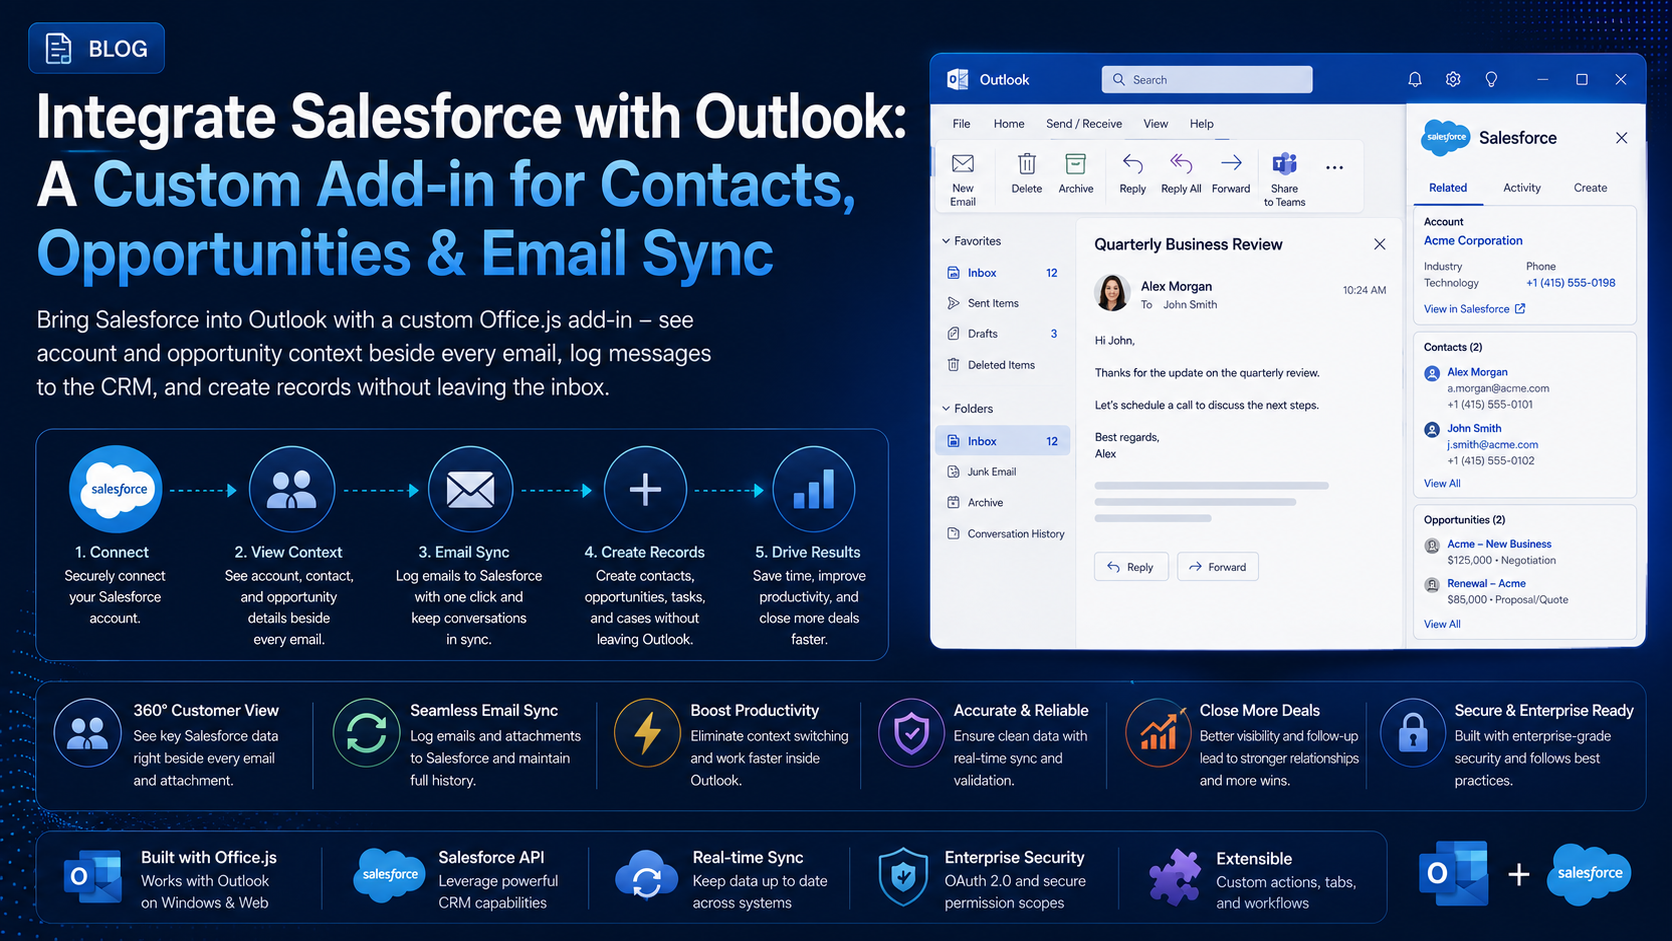Click the Reply arrow in the ribbon
1672x941 pixels.
(1132, 163)
